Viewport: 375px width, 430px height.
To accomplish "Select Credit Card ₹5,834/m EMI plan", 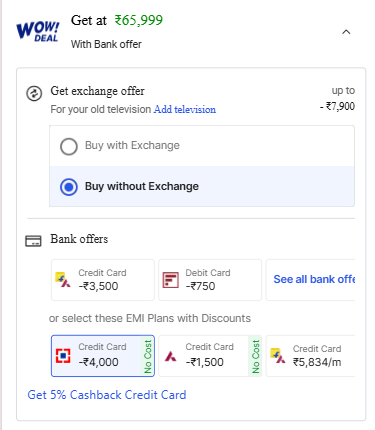I will [310, 356].
